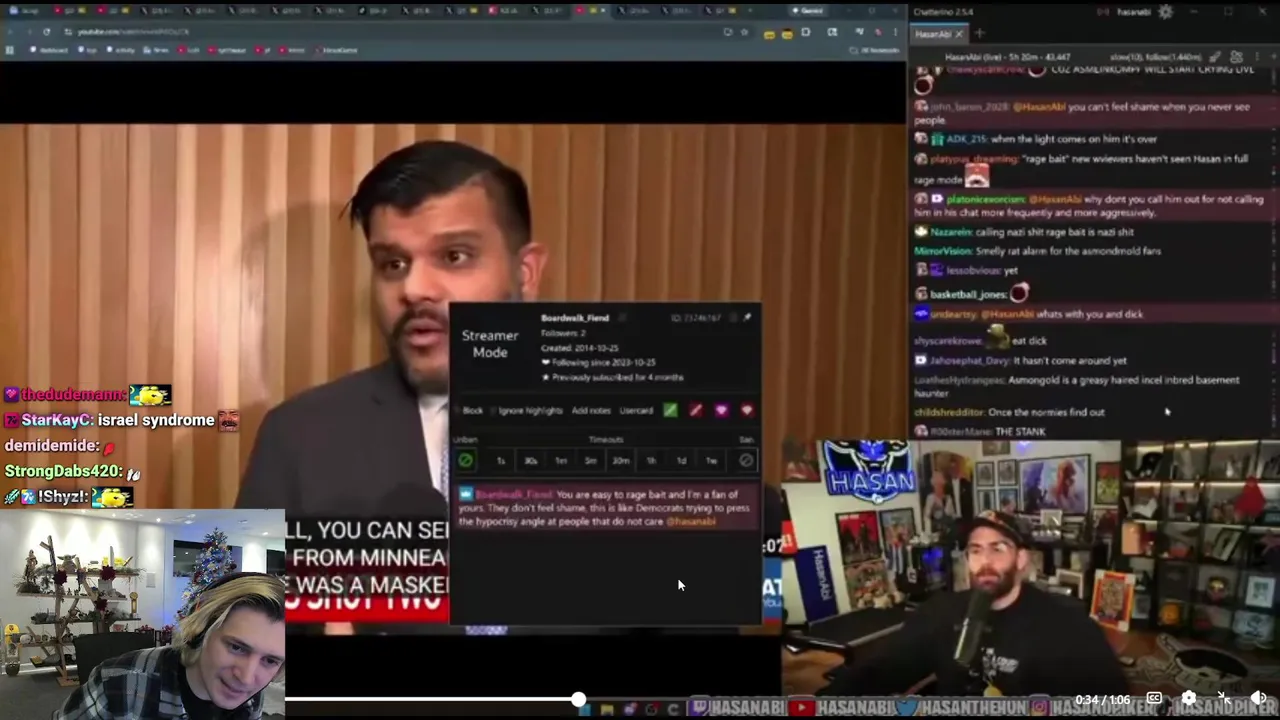Click the red diamond custom action icon
This screenshot has width=1280, height=720.
click(x=746, y=410)
